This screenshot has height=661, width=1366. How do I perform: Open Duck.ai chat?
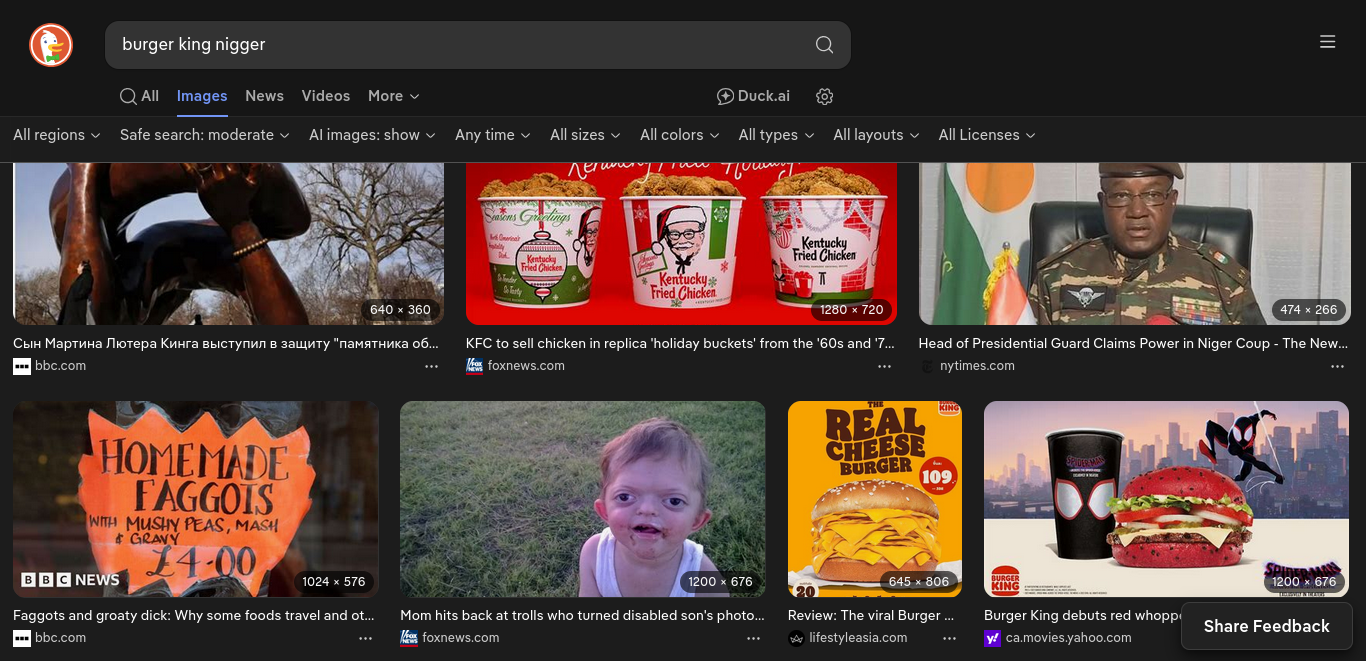point(753,96)
